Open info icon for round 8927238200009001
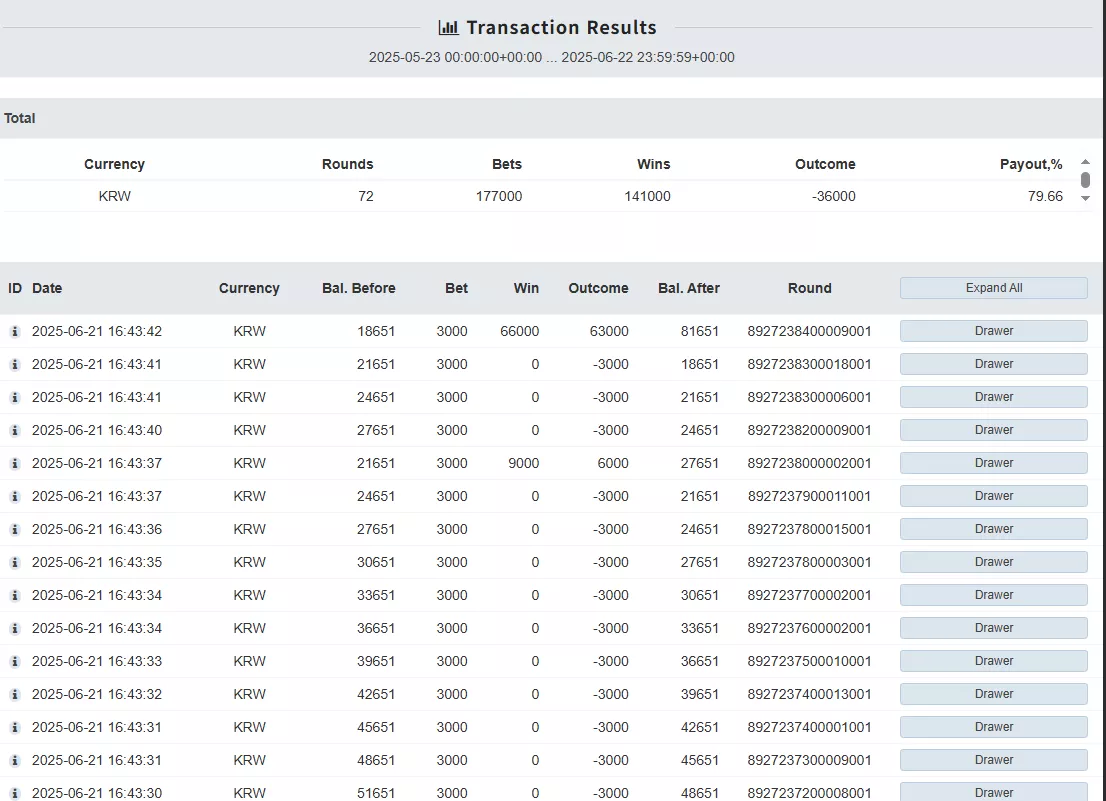Screen dimensions: 1106x801 click(x=15, y=430)
